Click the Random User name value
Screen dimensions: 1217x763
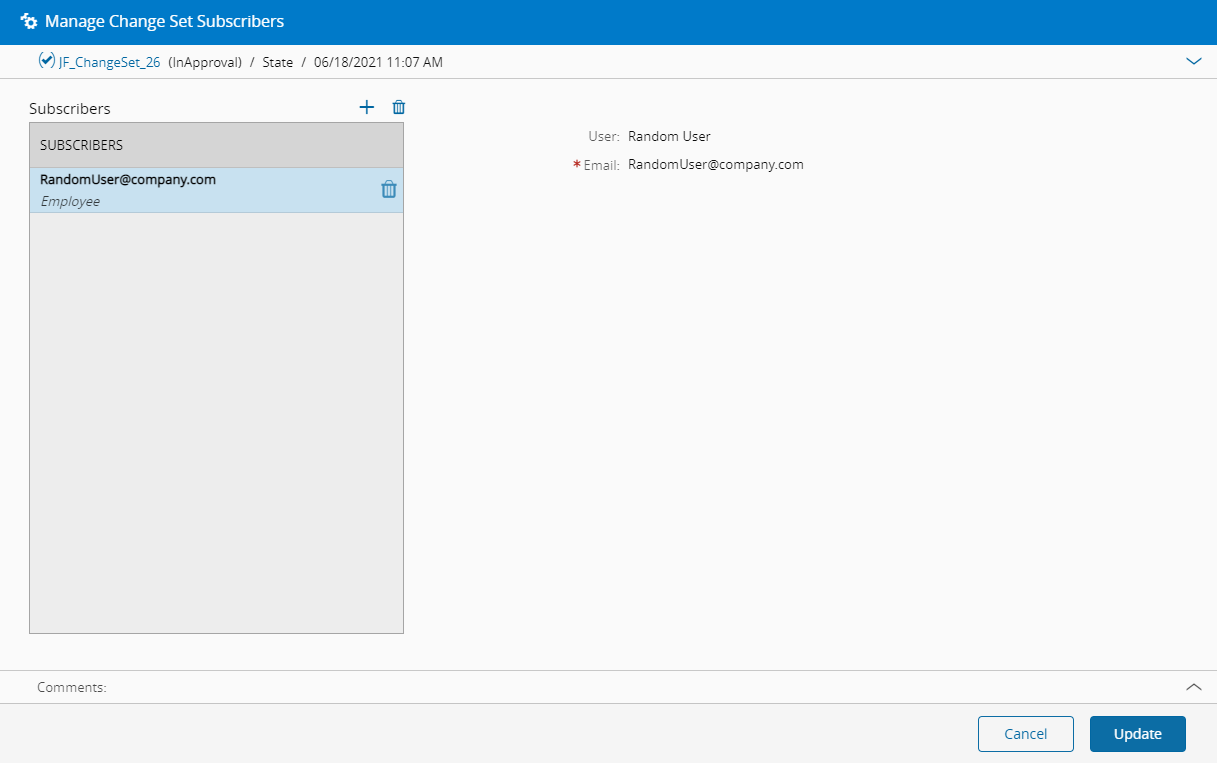pos(669,136)
